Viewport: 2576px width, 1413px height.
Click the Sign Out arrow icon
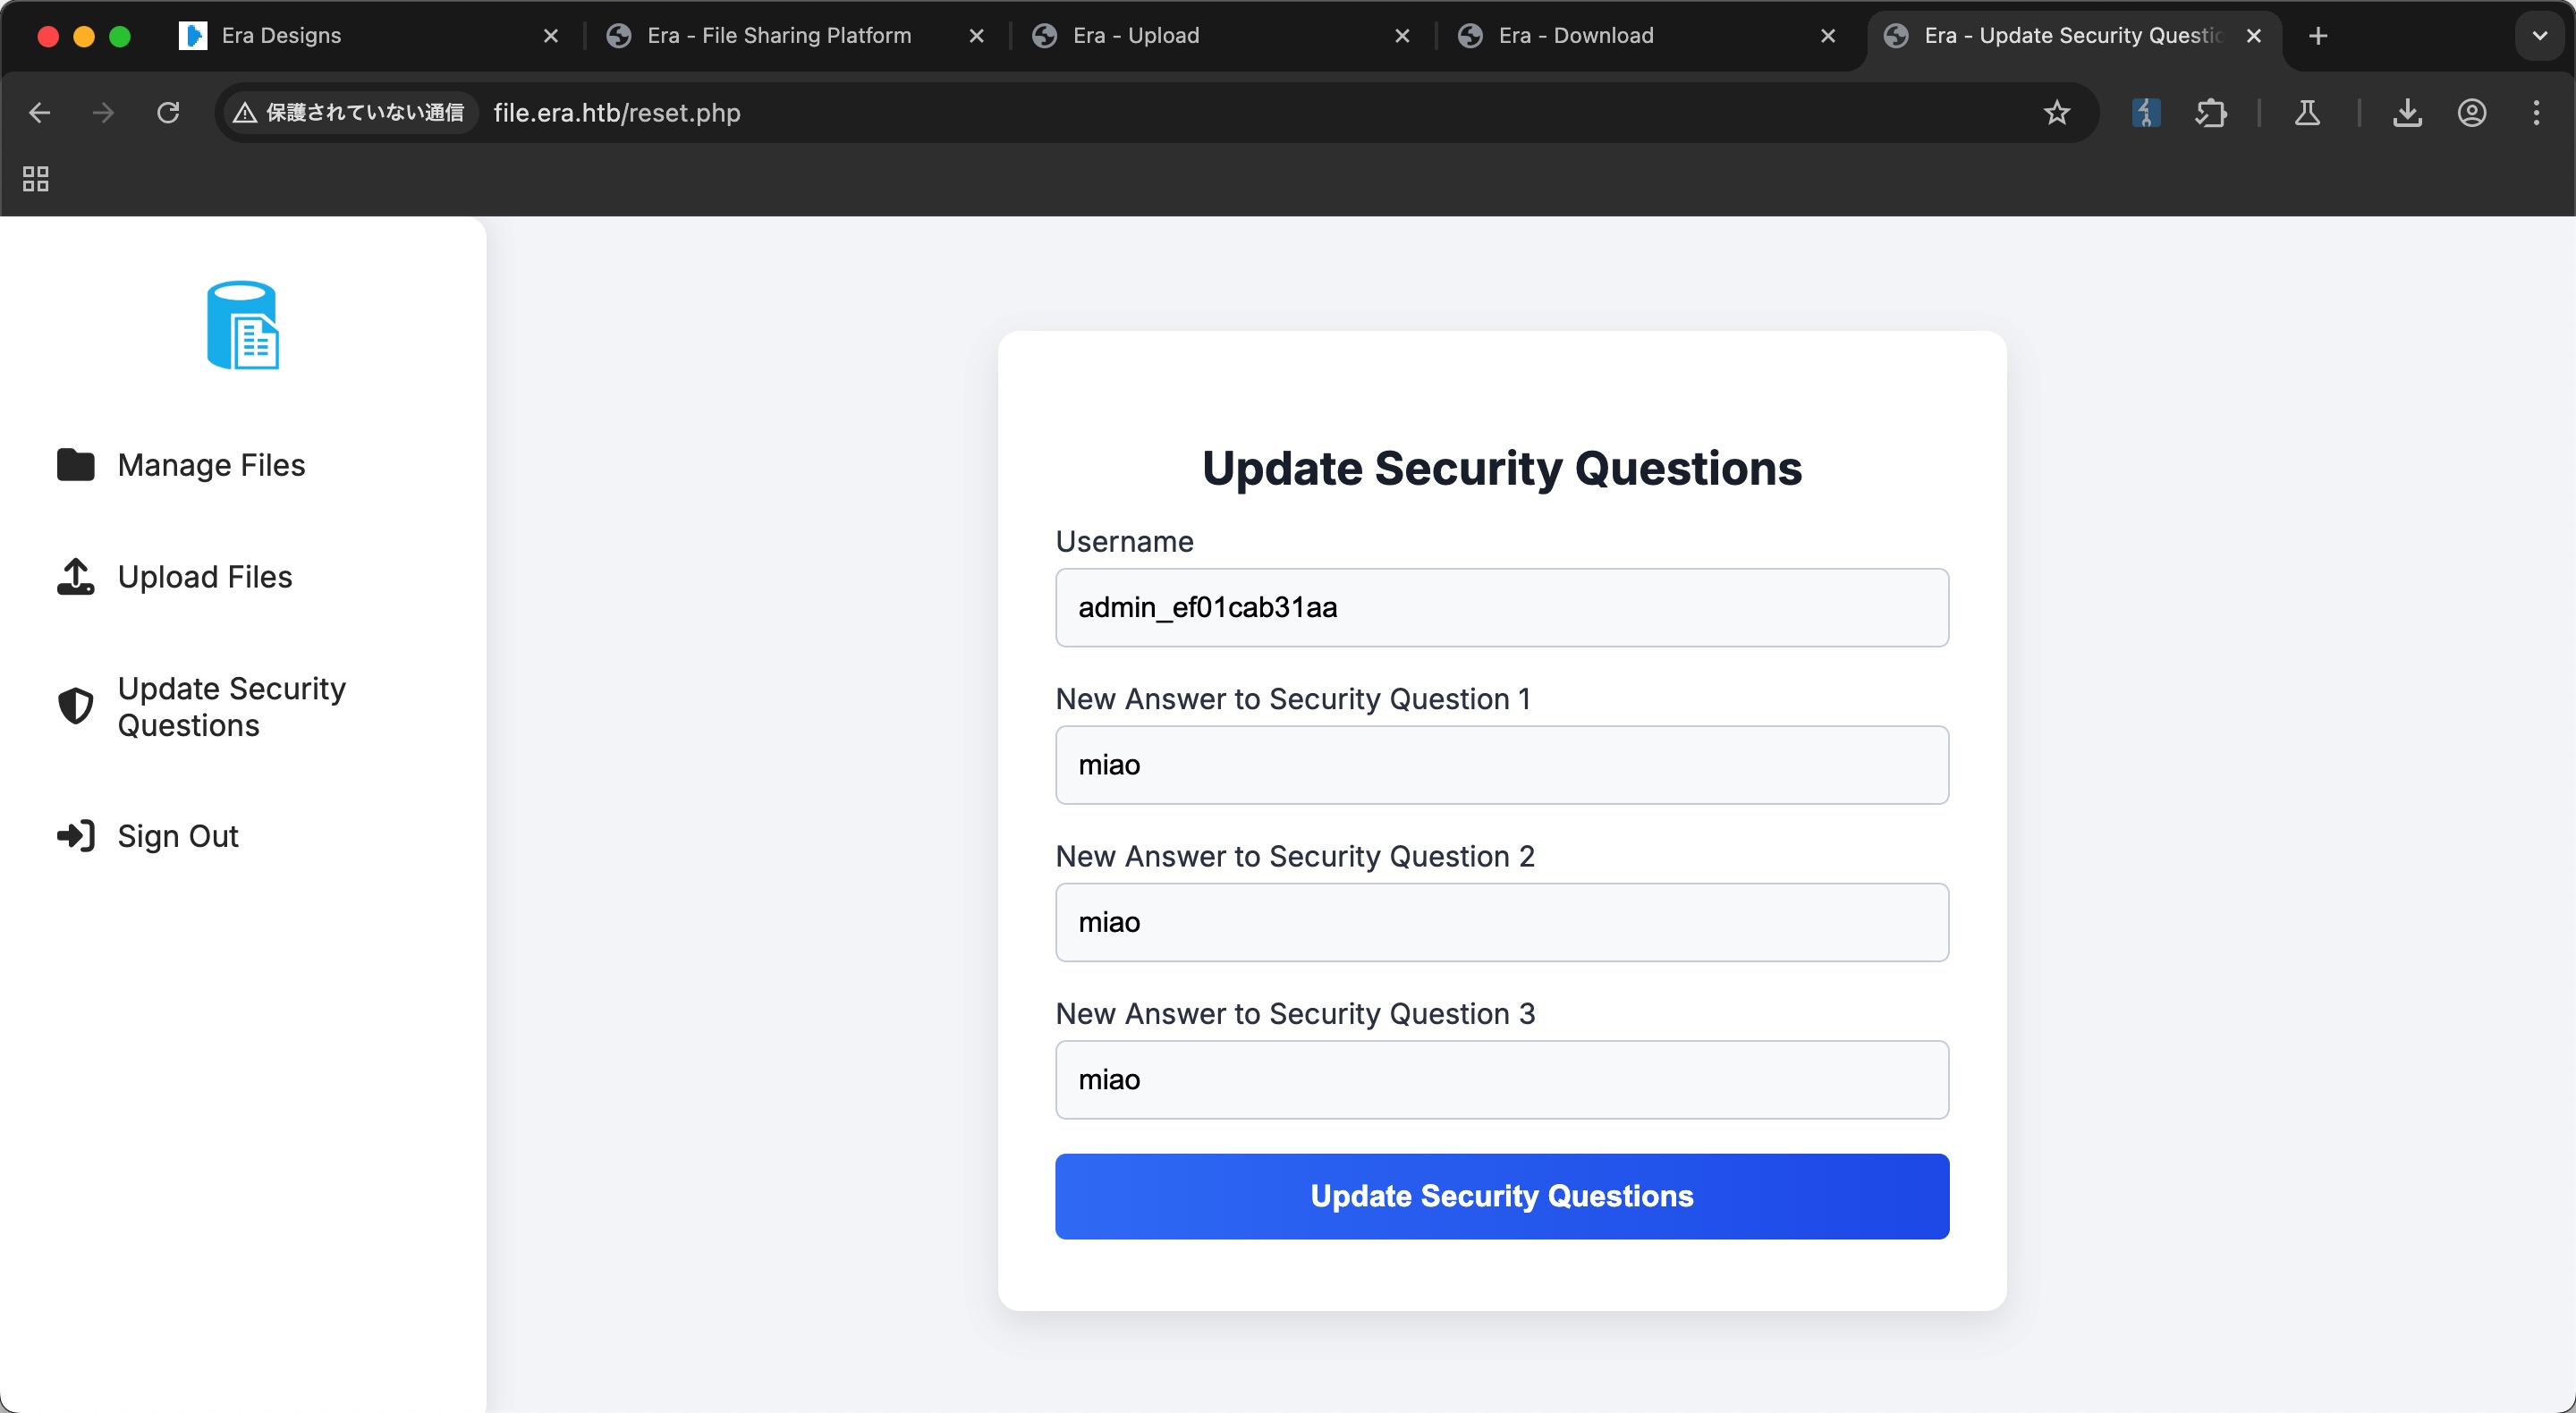[x=76, y=836]
